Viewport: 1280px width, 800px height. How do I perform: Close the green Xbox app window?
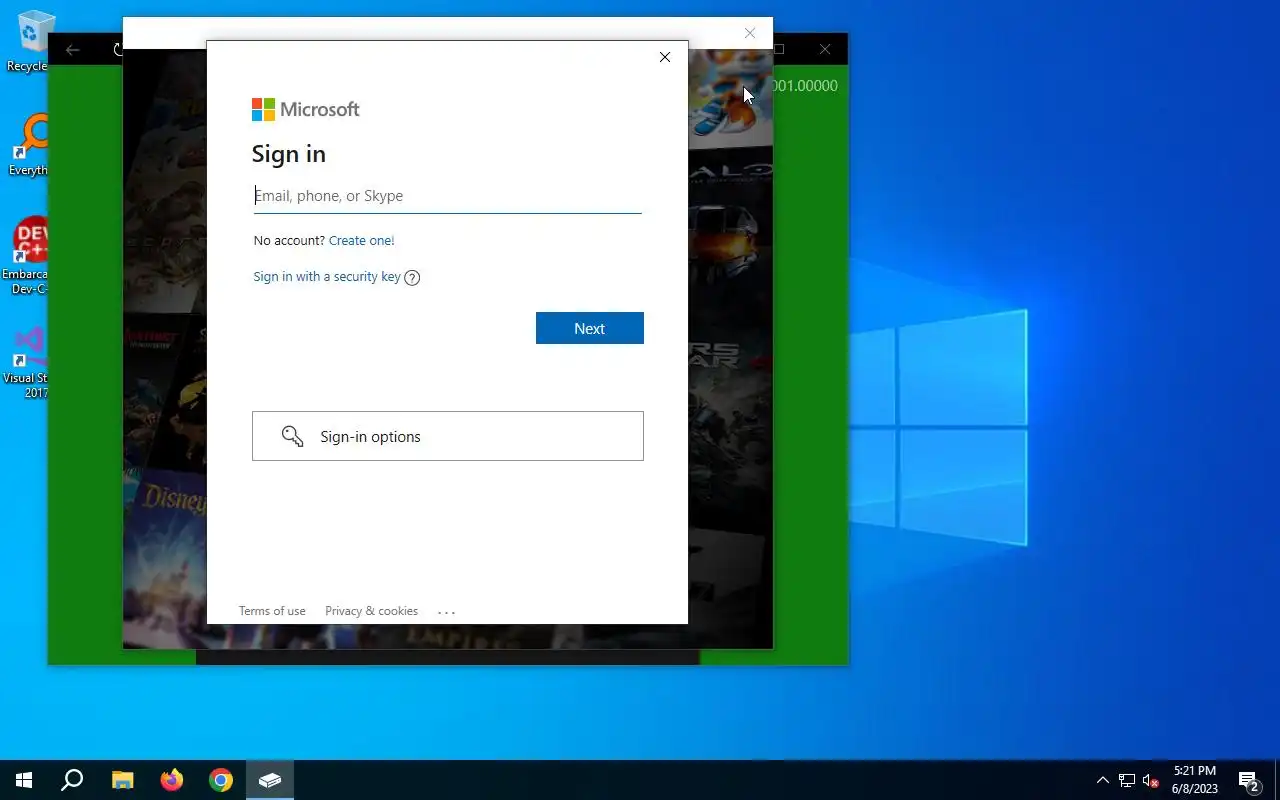coord(825,49)
